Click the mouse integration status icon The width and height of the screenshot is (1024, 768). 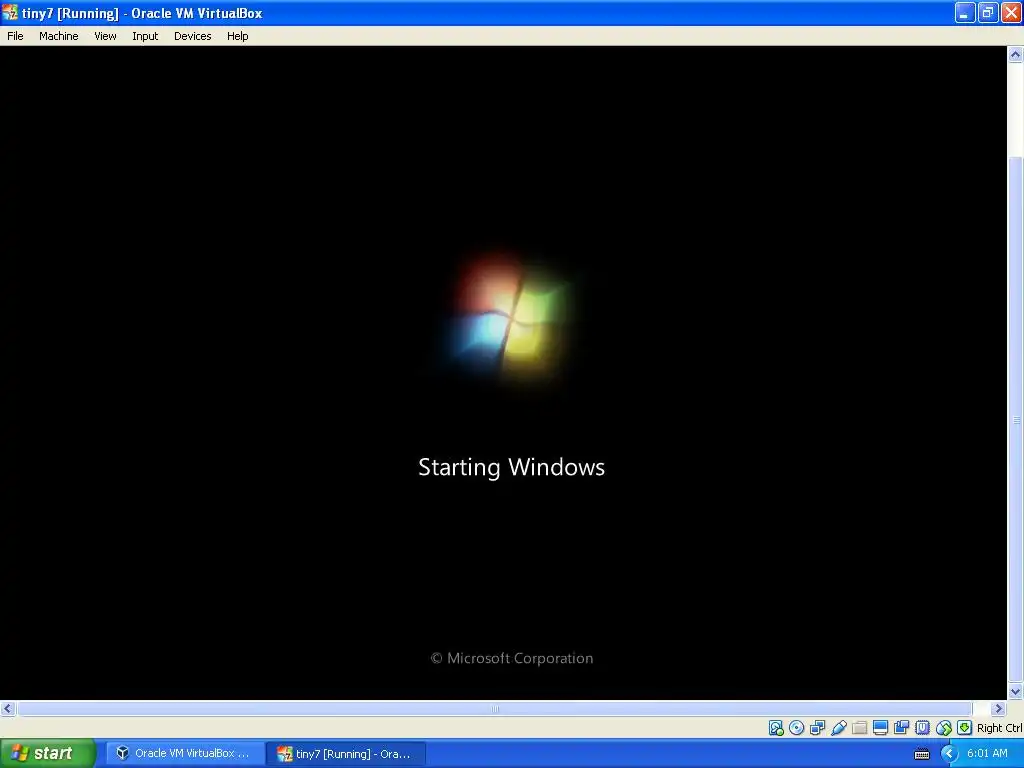(944, 728)
